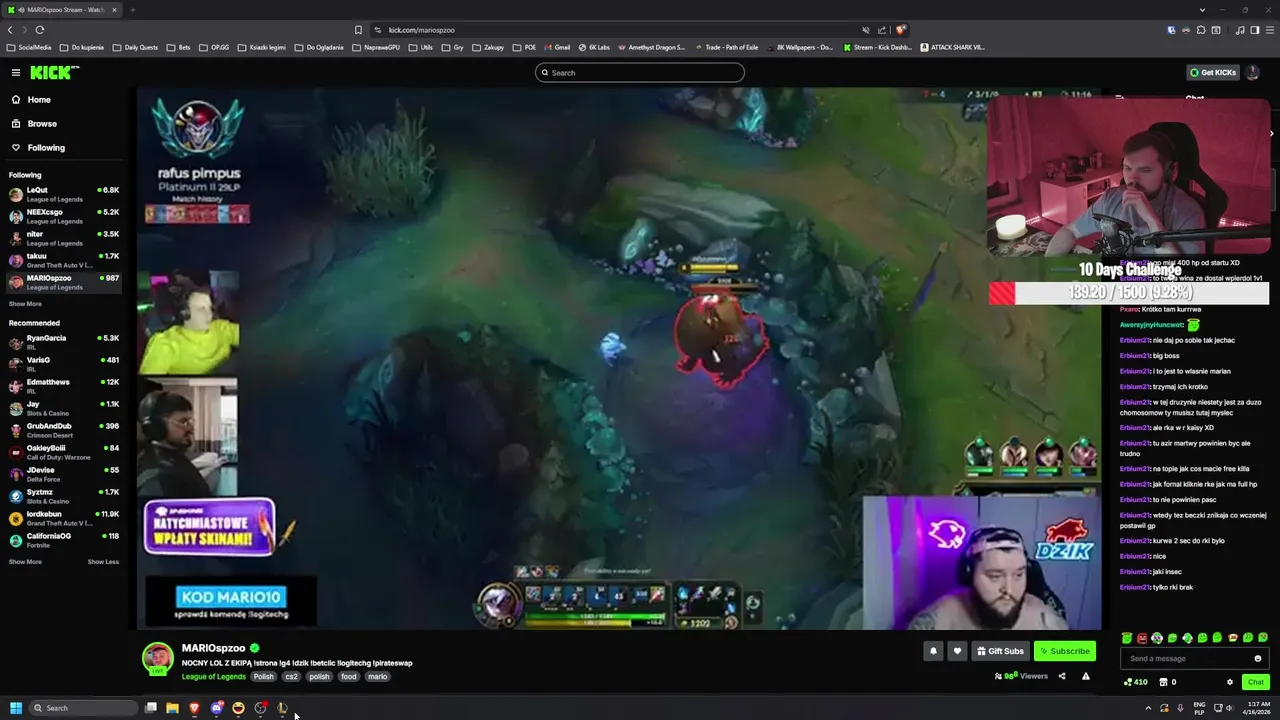Open the League of Legends category link
1280x720 pixels.
tap(214, 677)
